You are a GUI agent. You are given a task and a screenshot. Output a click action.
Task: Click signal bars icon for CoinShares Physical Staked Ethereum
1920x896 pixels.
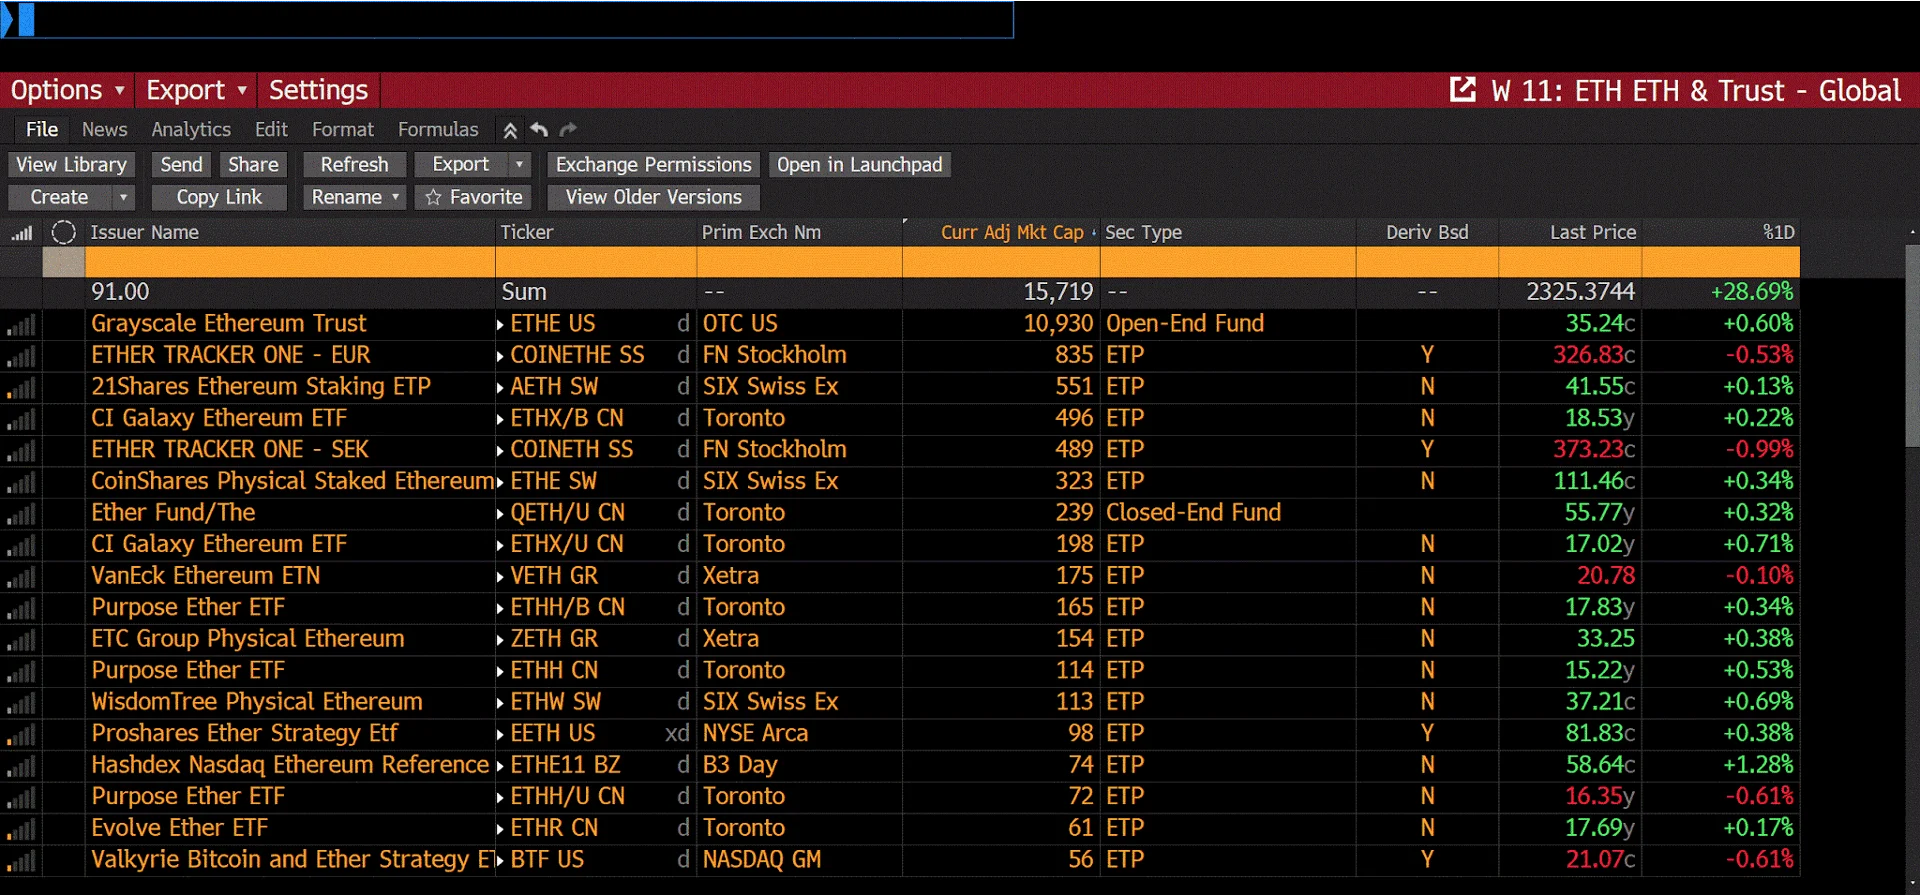tap(21, 482)
